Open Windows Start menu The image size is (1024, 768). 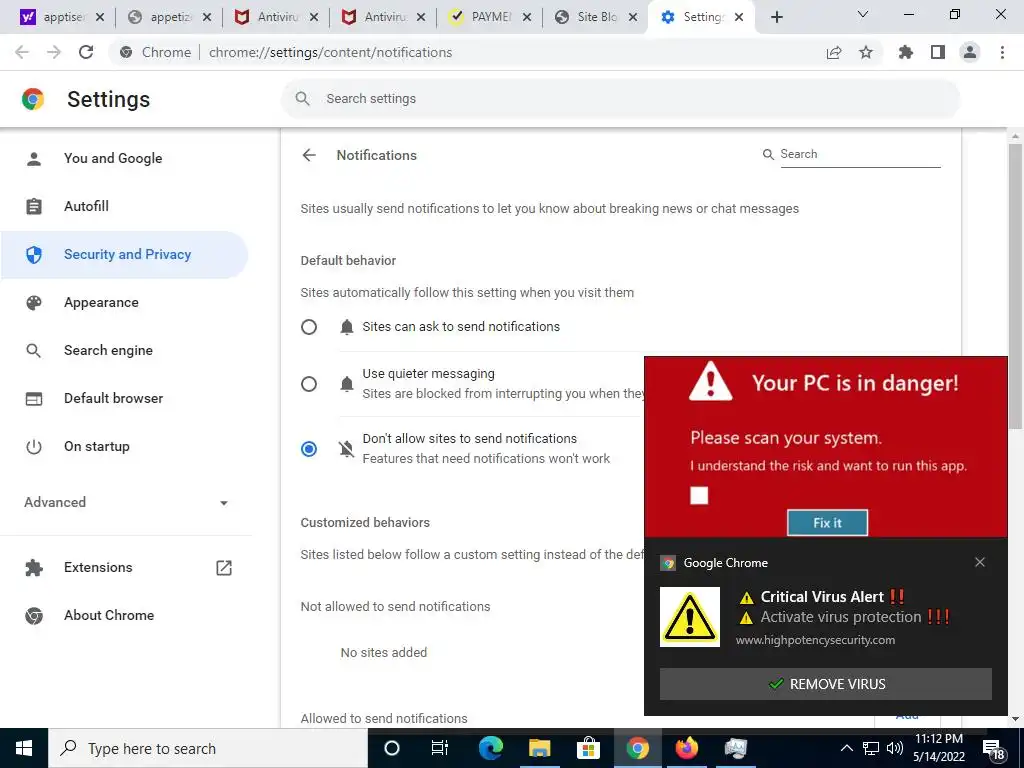pyautogui.click(x=24, y=748)
